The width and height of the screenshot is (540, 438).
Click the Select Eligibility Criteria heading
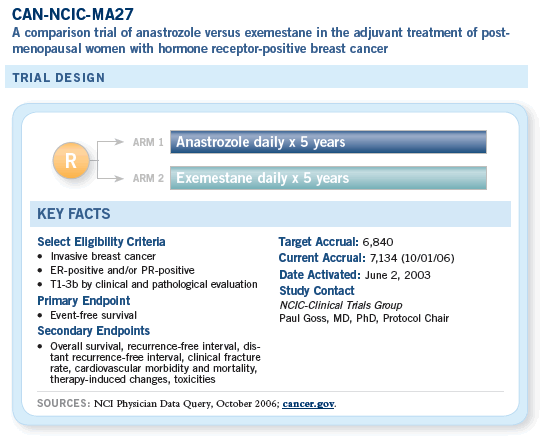tap(101, 242)
